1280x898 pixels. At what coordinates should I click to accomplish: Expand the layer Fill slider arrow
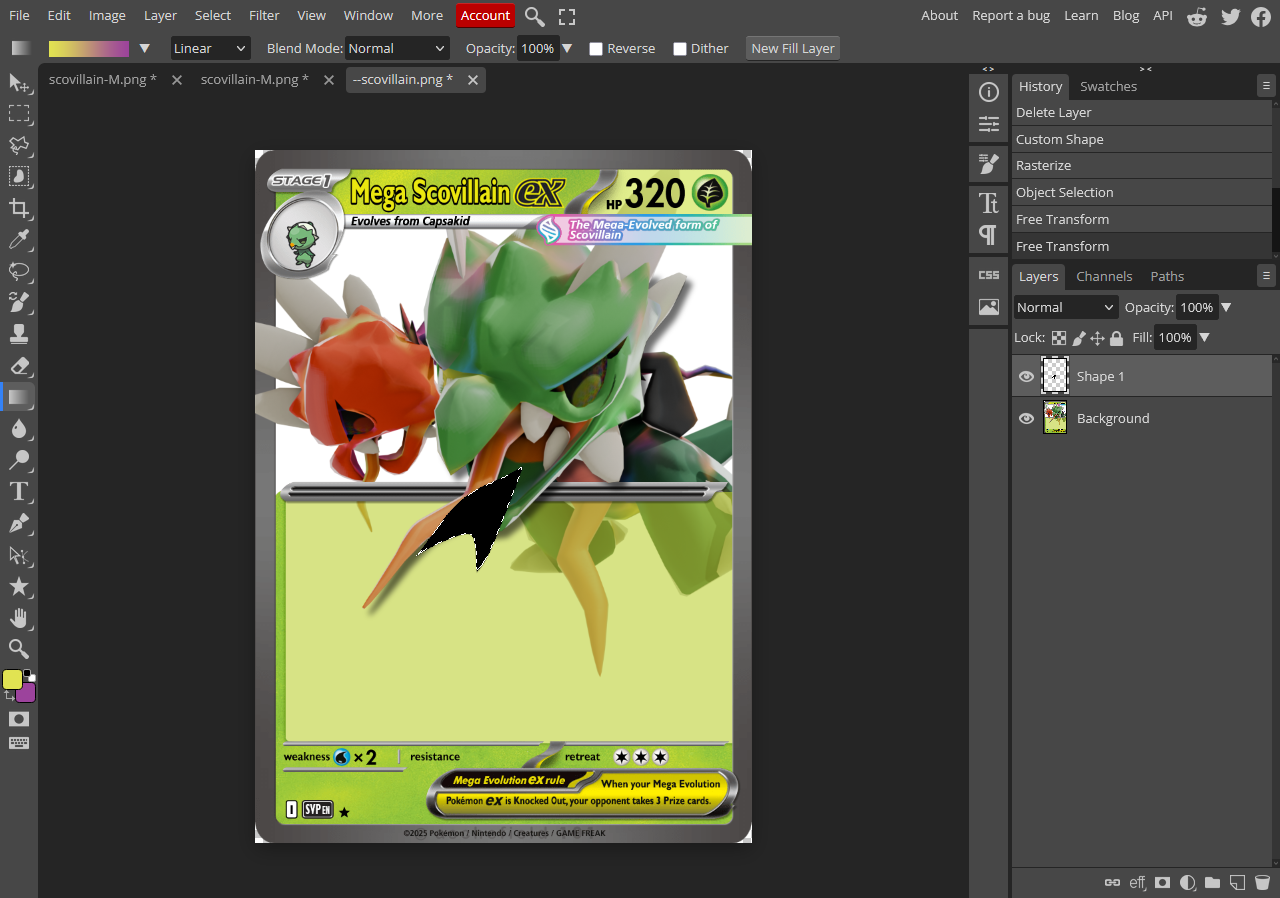[1204, 338]
